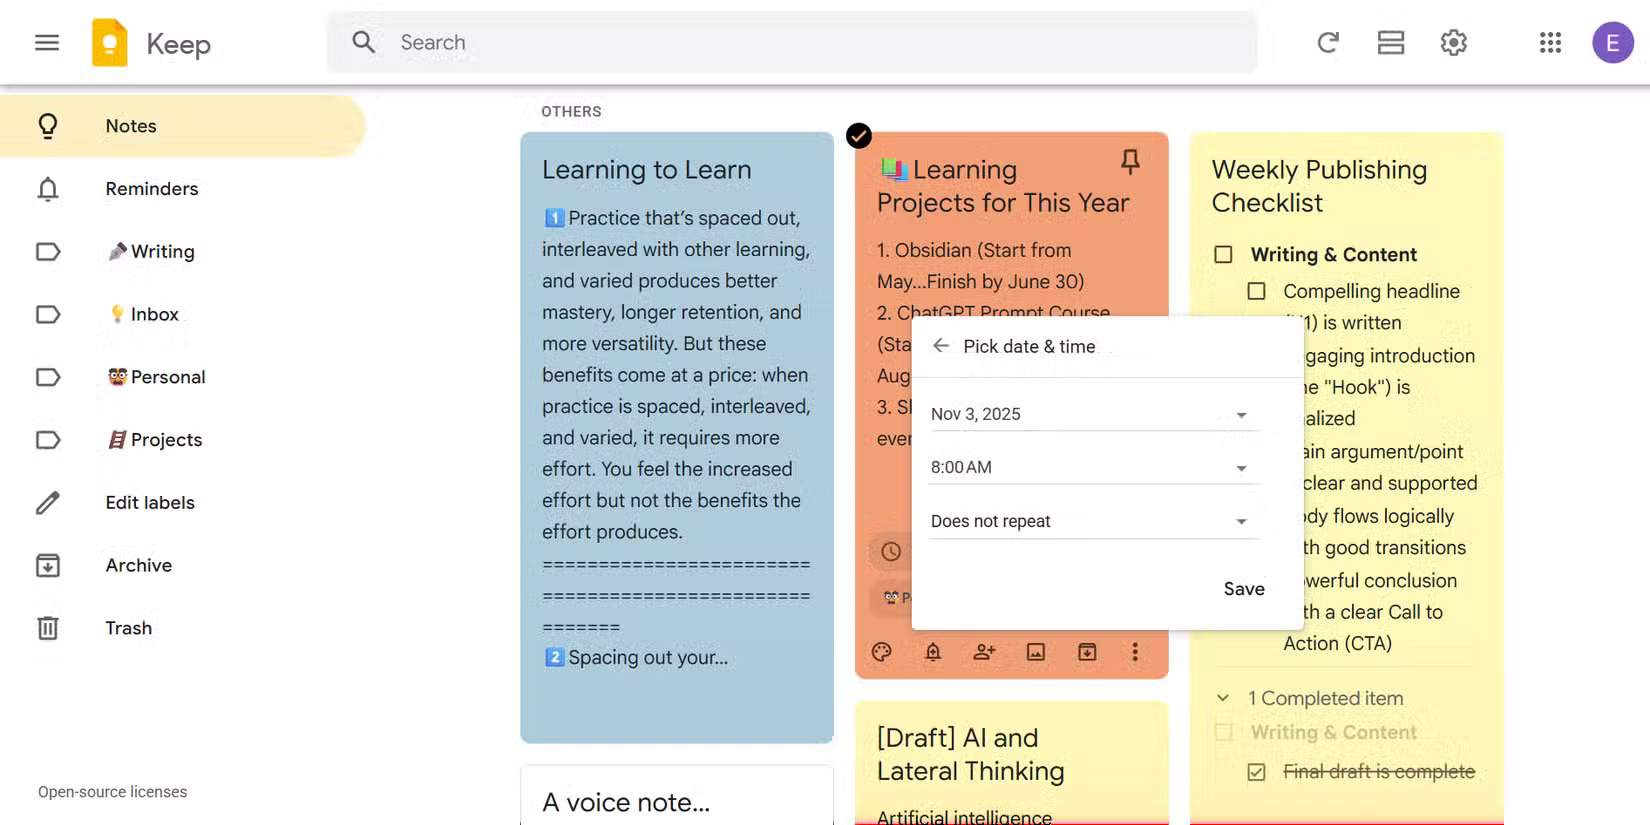Open the note's more options menu
1650x825 pixels.
tap(1135, 652)
